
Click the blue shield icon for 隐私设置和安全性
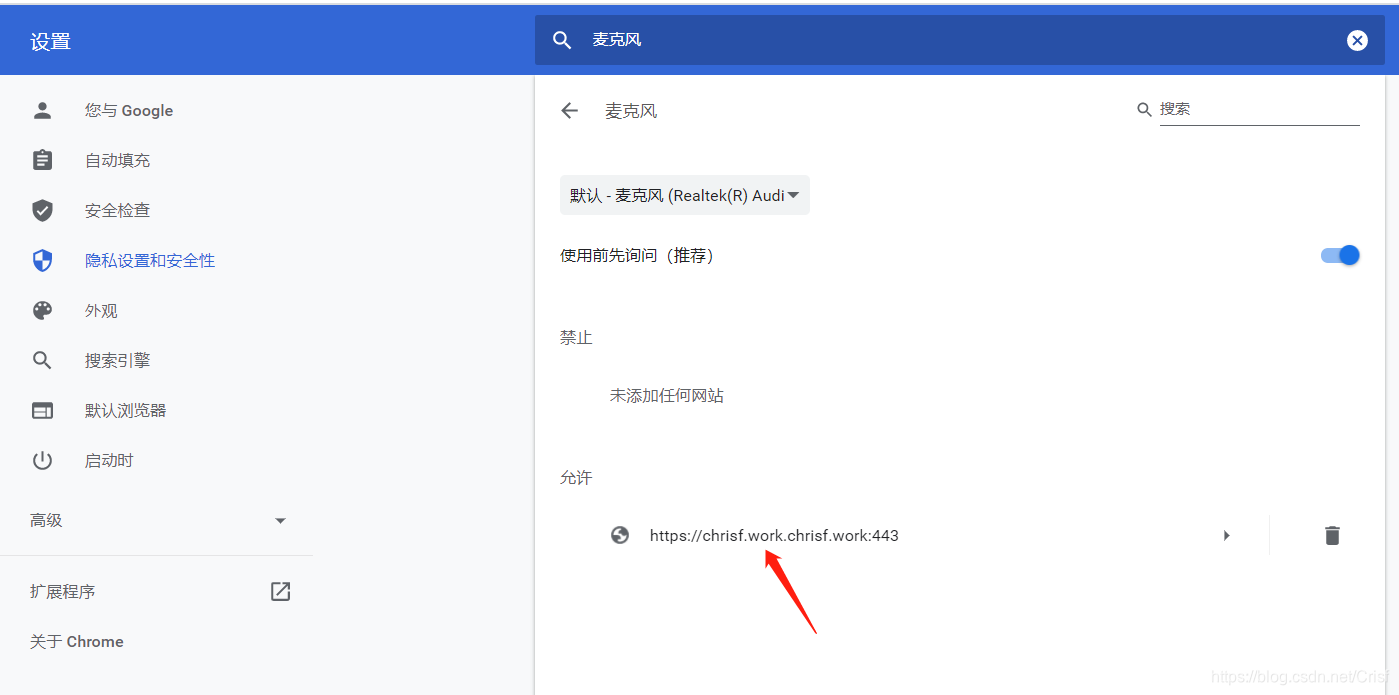point(42,260)
